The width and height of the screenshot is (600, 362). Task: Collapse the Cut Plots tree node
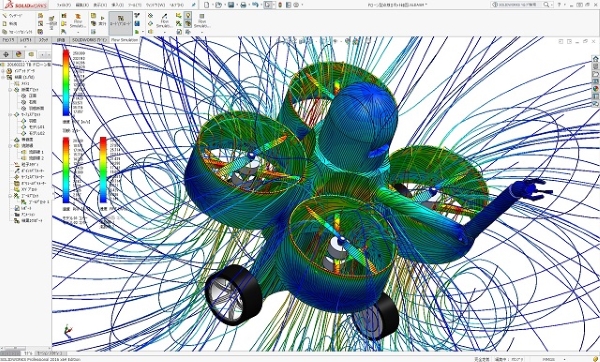pyautogui.click(x=11, y=90)
